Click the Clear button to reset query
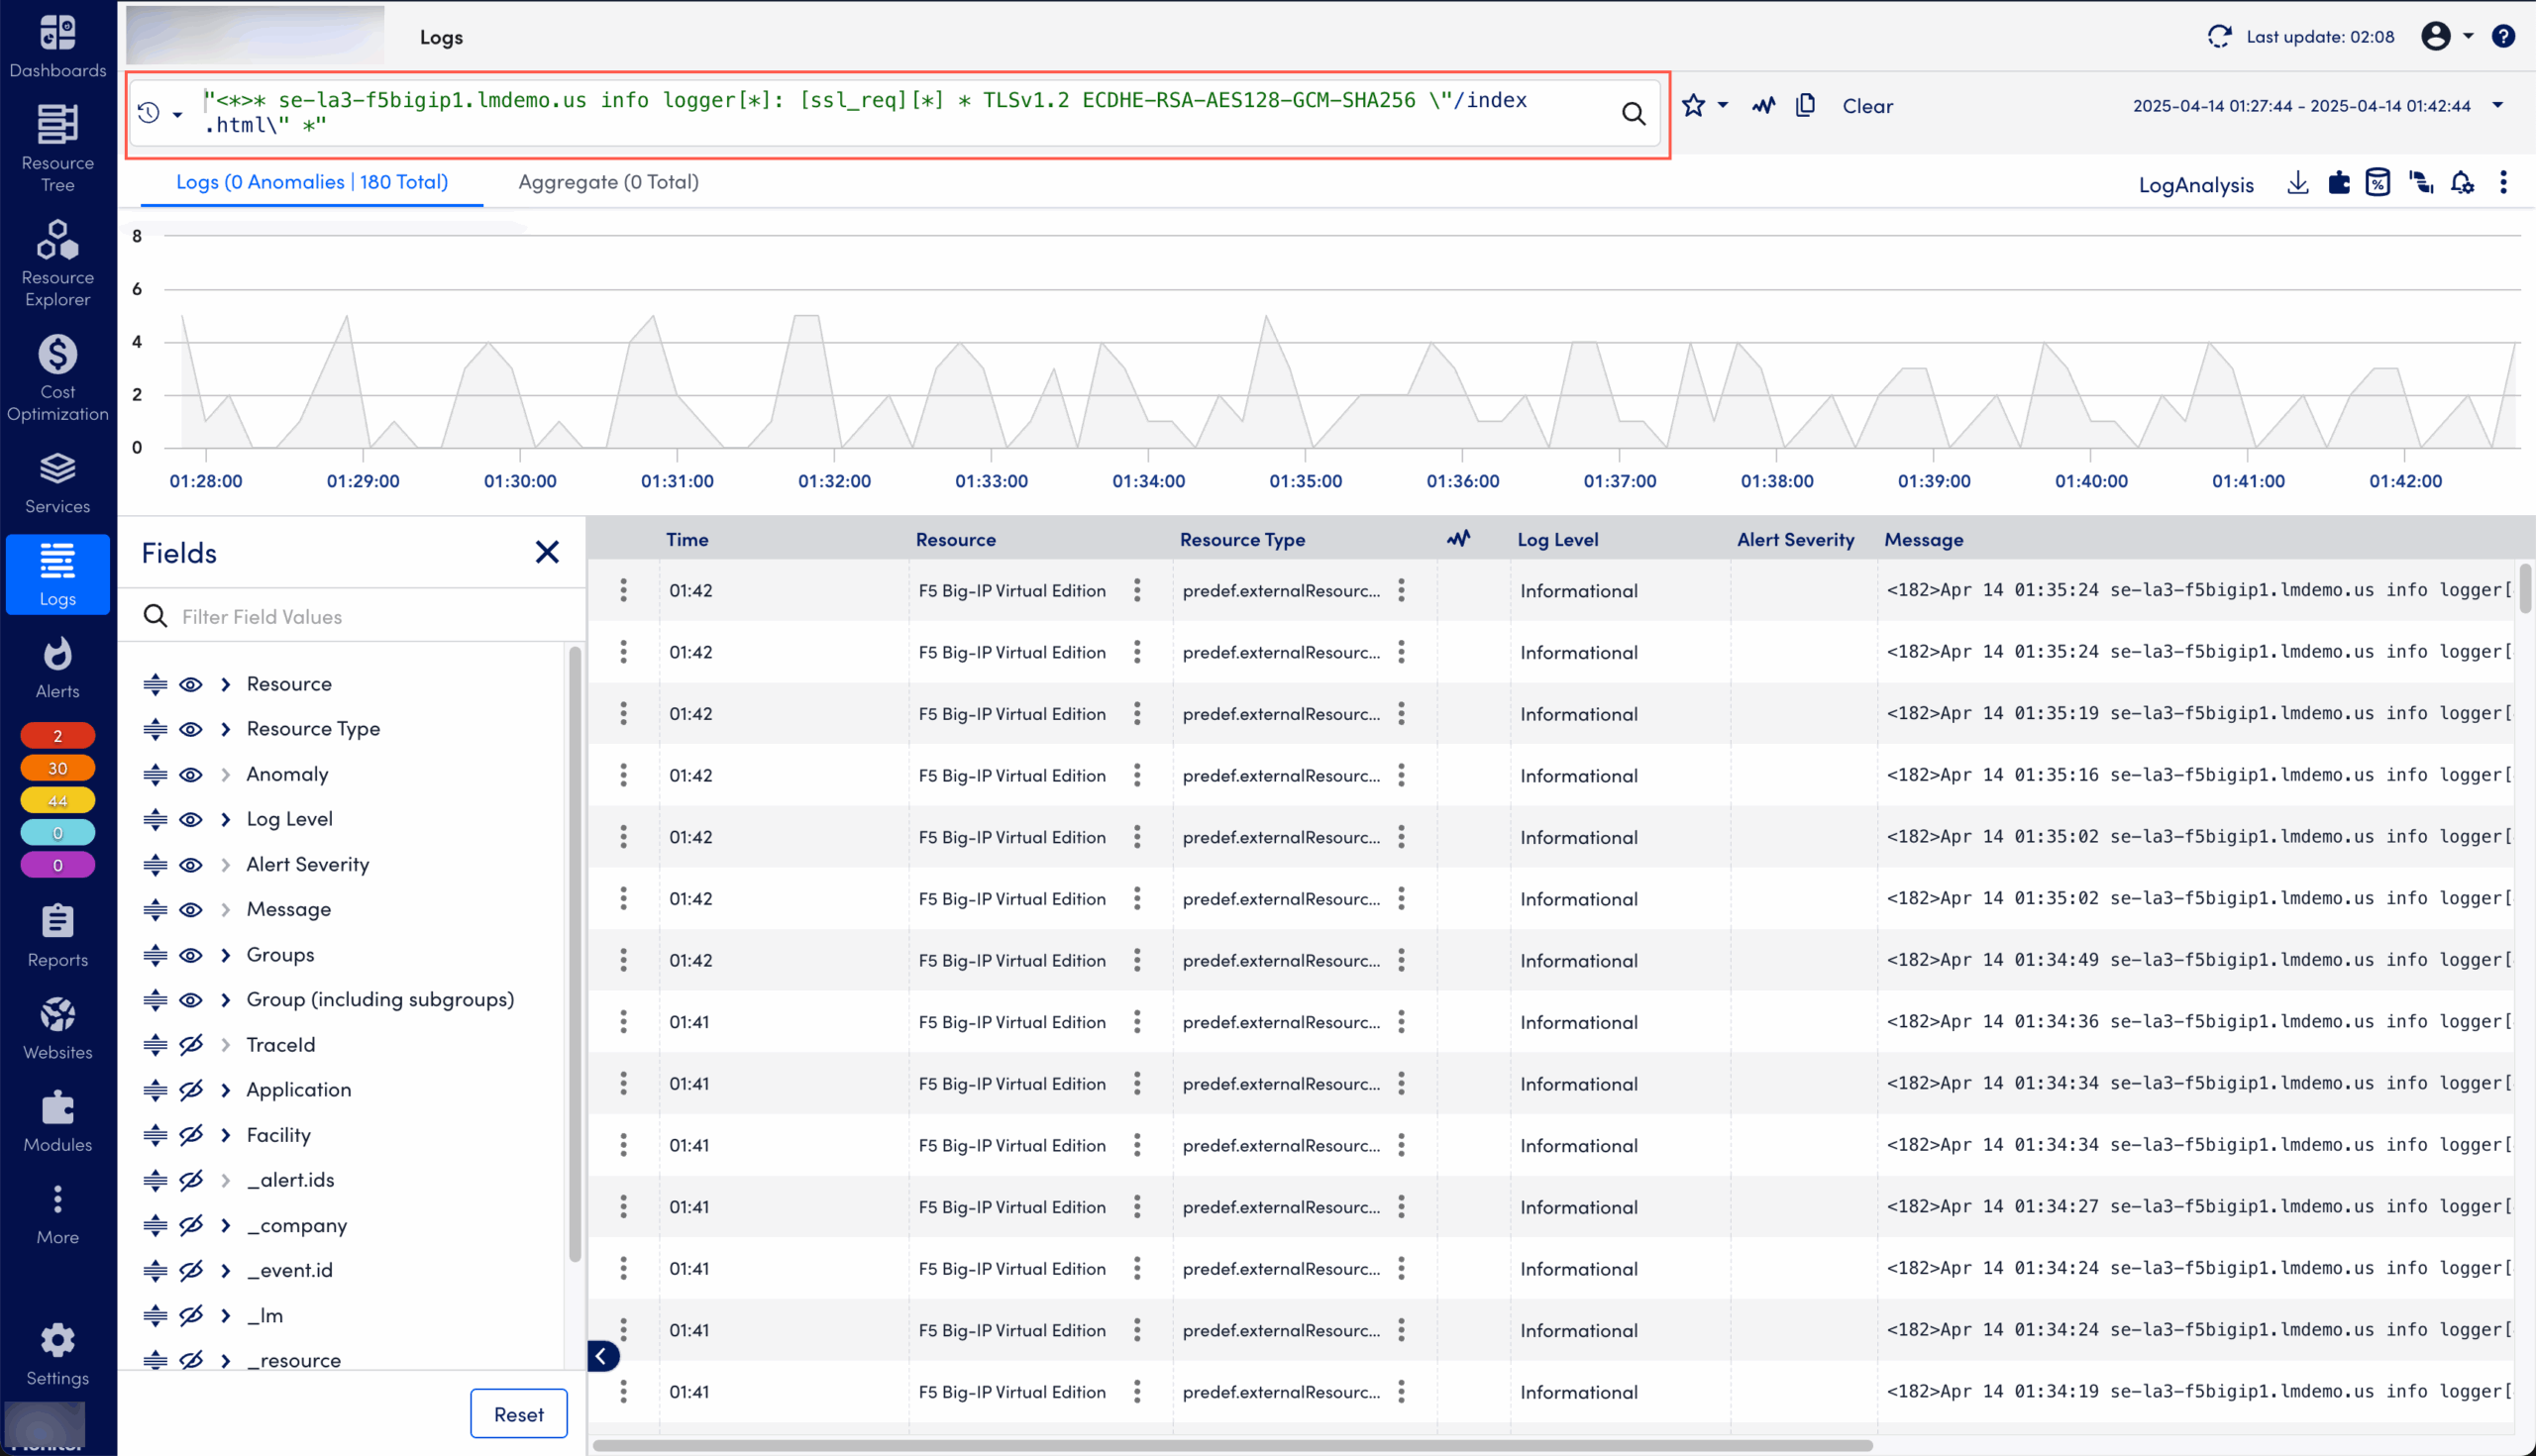The width and height of the screenshot is (2536, 1456). point(1866,106)
